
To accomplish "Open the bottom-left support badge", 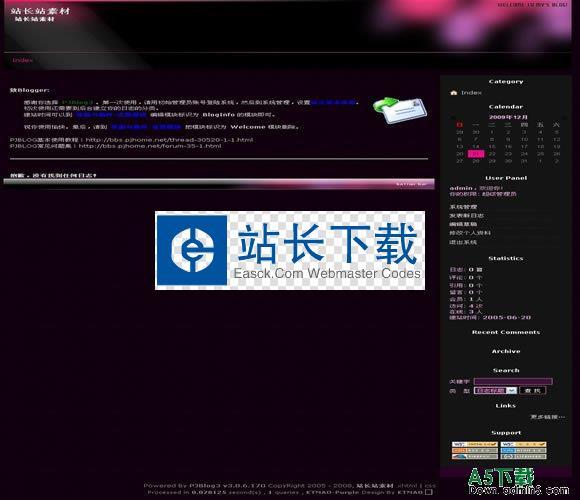I will [x=475, y=456].
